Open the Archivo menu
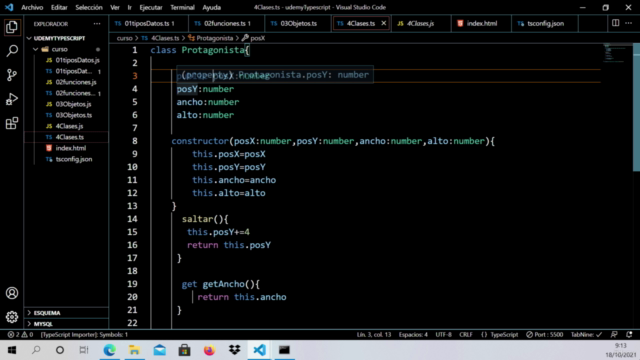This screenshot has width=640, height=360. tap(32, 7)
